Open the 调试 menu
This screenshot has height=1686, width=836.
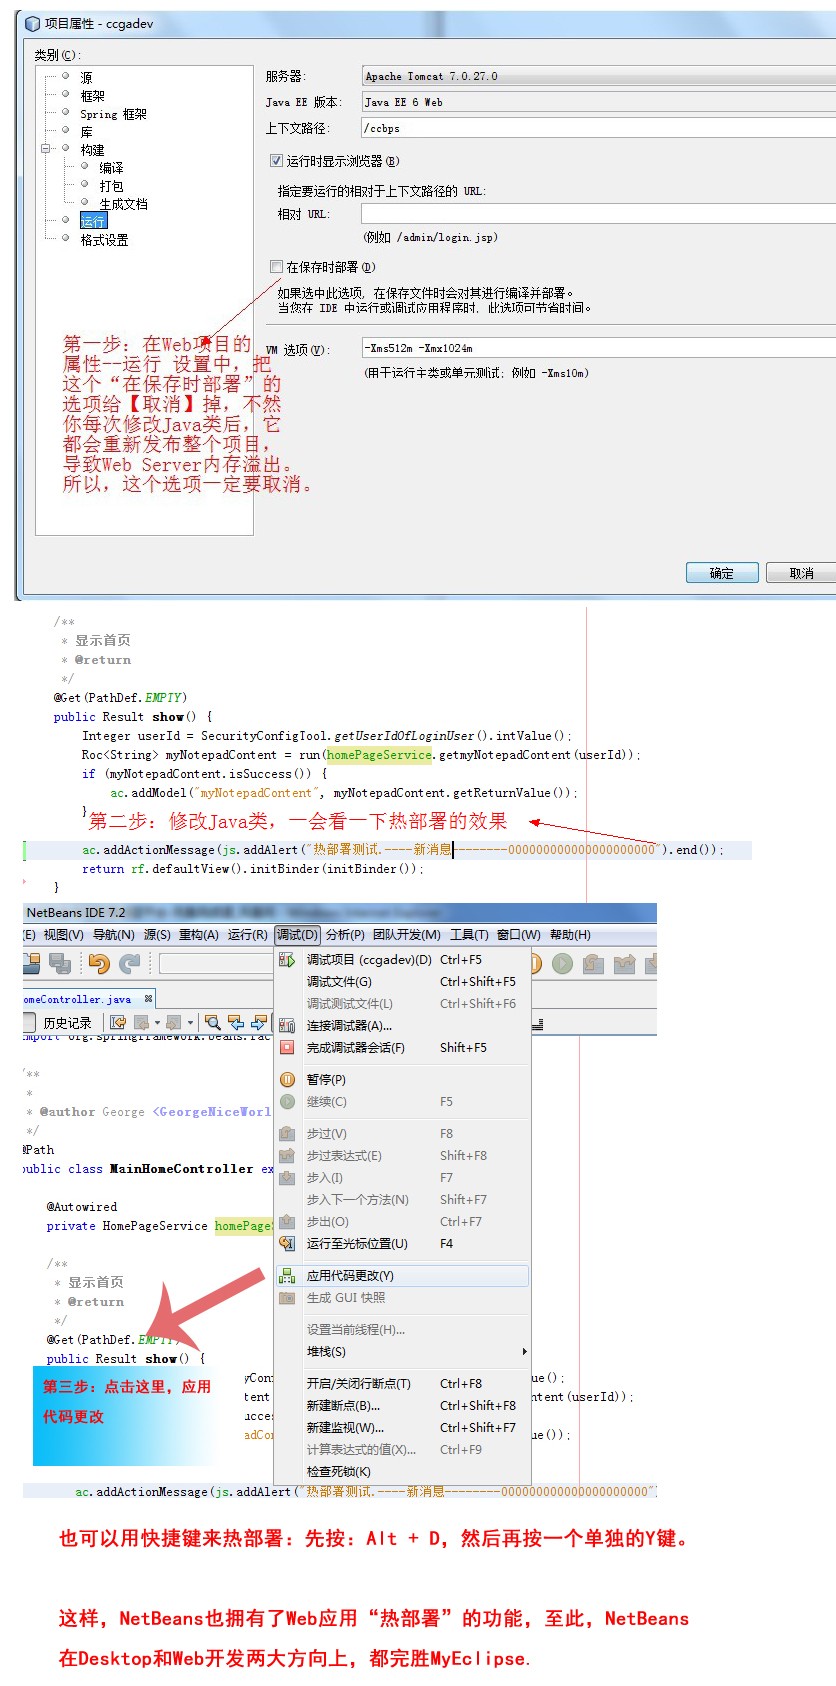[297, 935]
